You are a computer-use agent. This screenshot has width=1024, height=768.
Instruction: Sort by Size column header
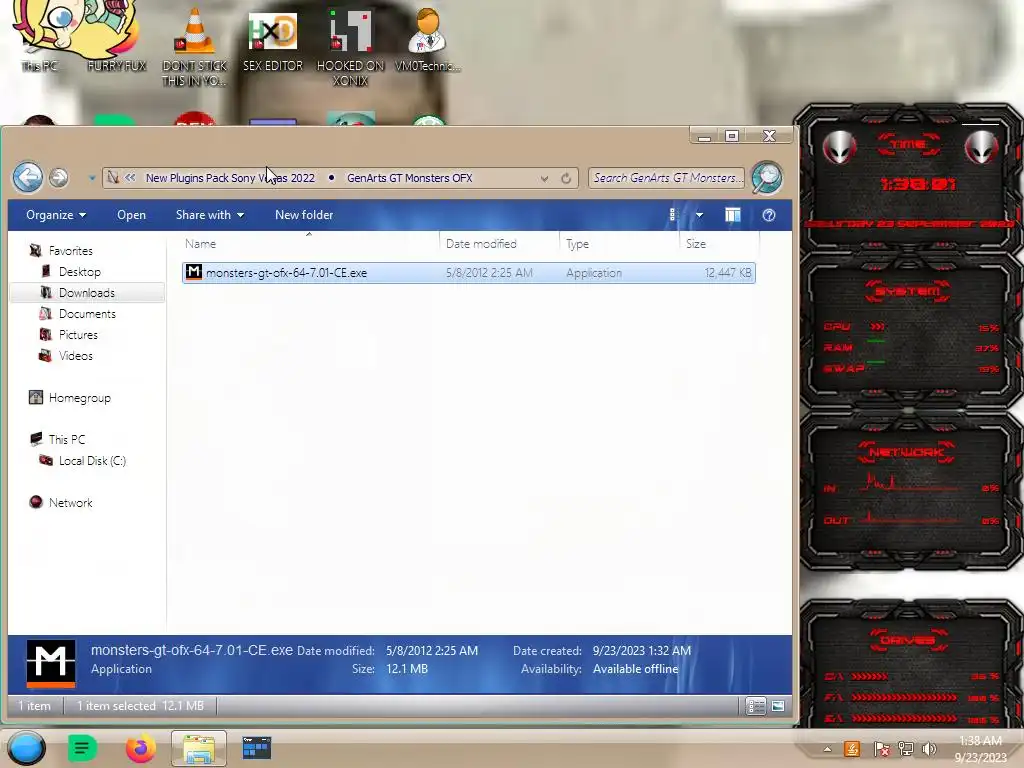[x=718, y=244]
